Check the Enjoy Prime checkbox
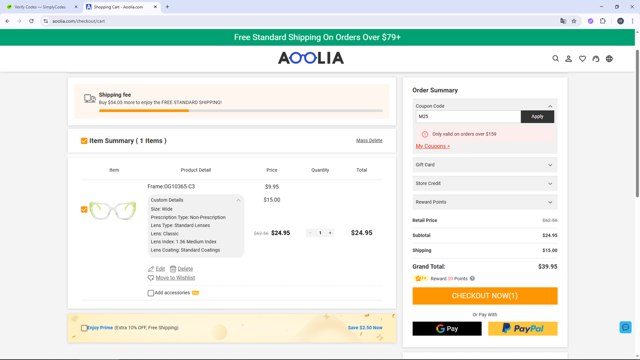The width and height of the screenshot is (640, 360). pos(84,328)
